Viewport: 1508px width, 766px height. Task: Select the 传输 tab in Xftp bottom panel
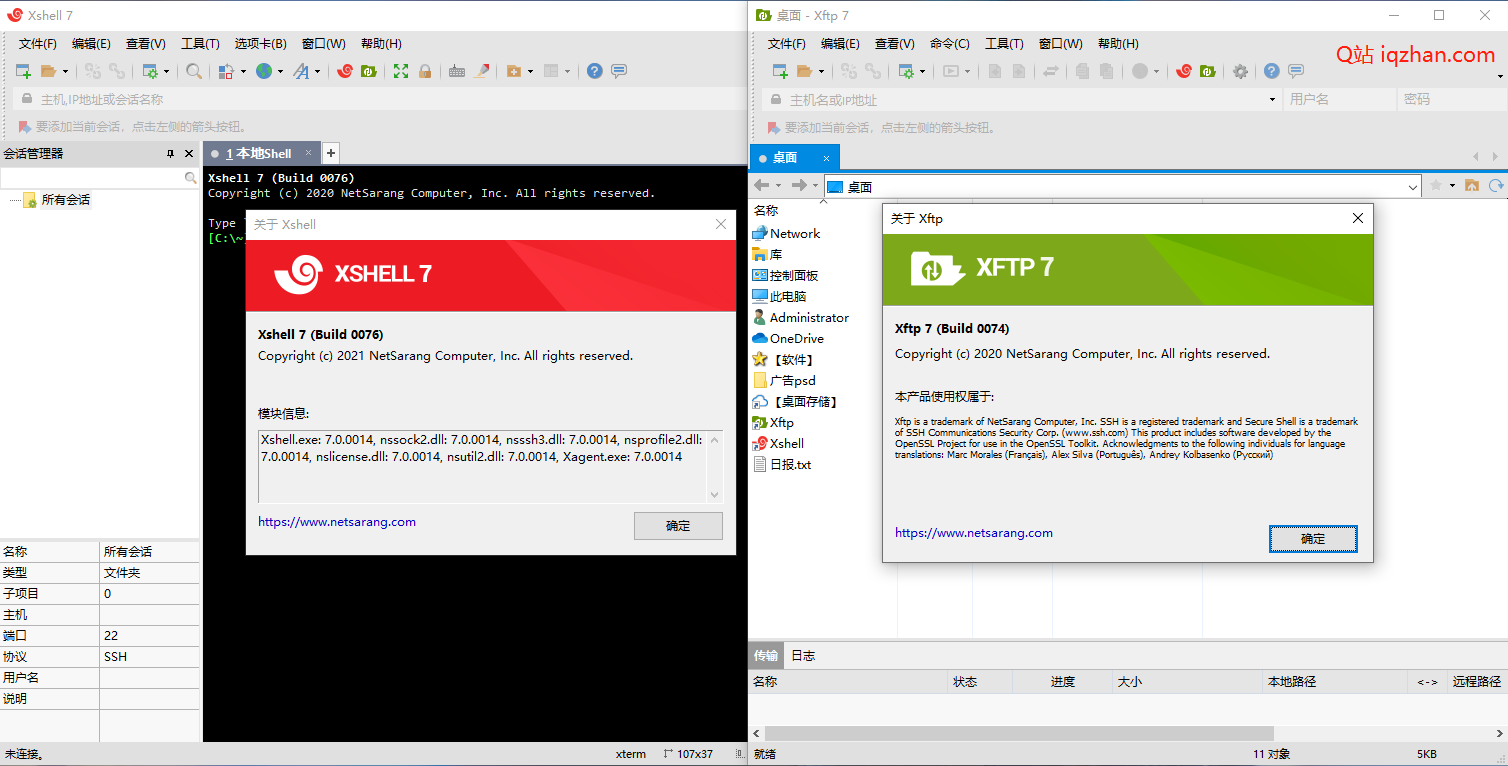(x=766, y=656)
